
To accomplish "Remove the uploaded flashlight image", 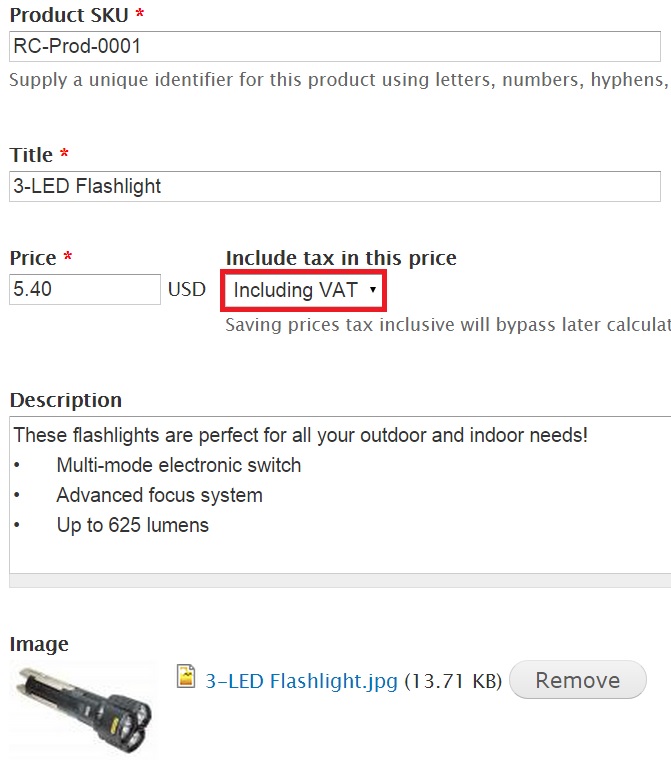I will point(578,680).
